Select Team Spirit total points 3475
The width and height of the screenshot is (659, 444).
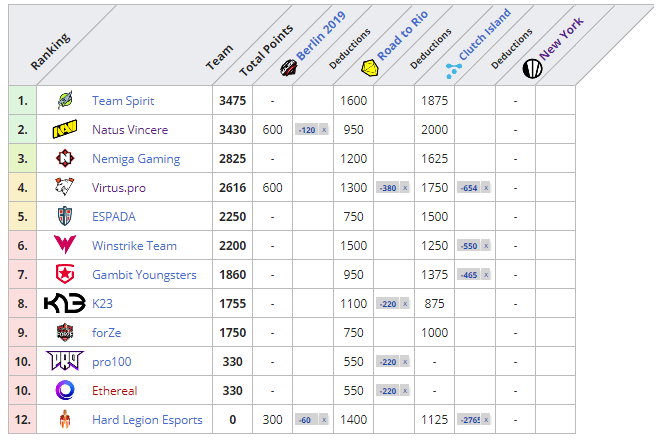pos(232,101)
